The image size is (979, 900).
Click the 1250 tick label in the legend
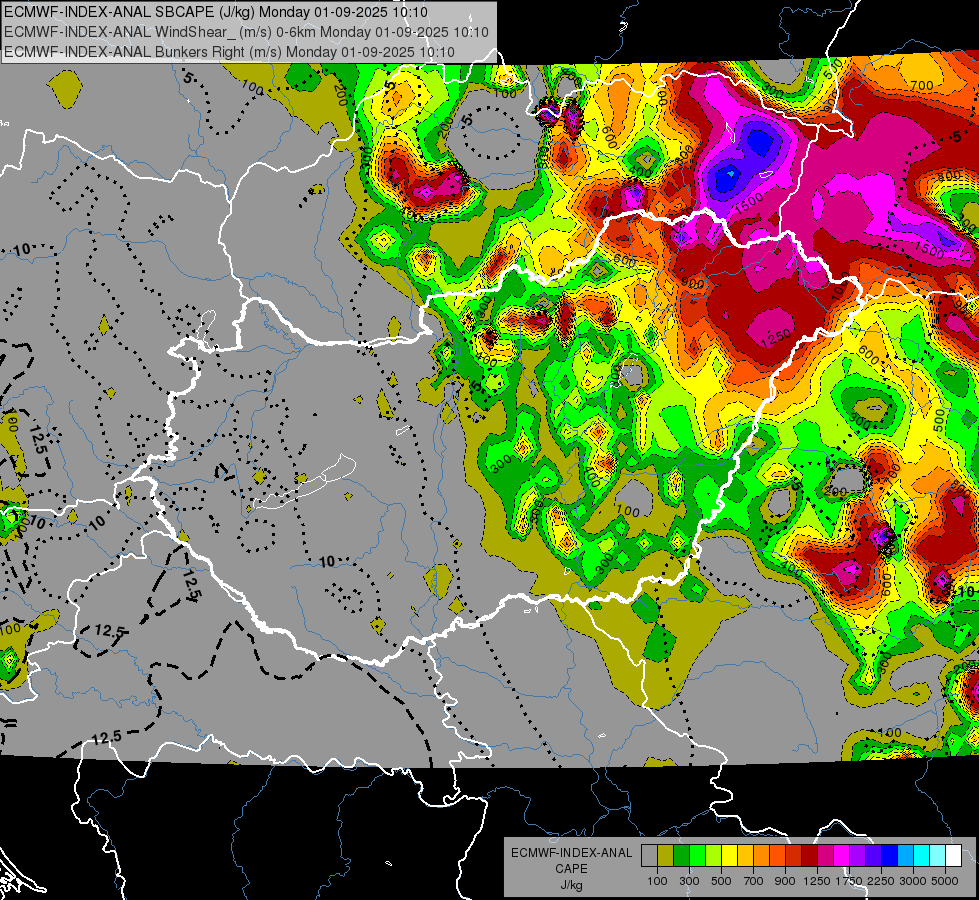817,881
